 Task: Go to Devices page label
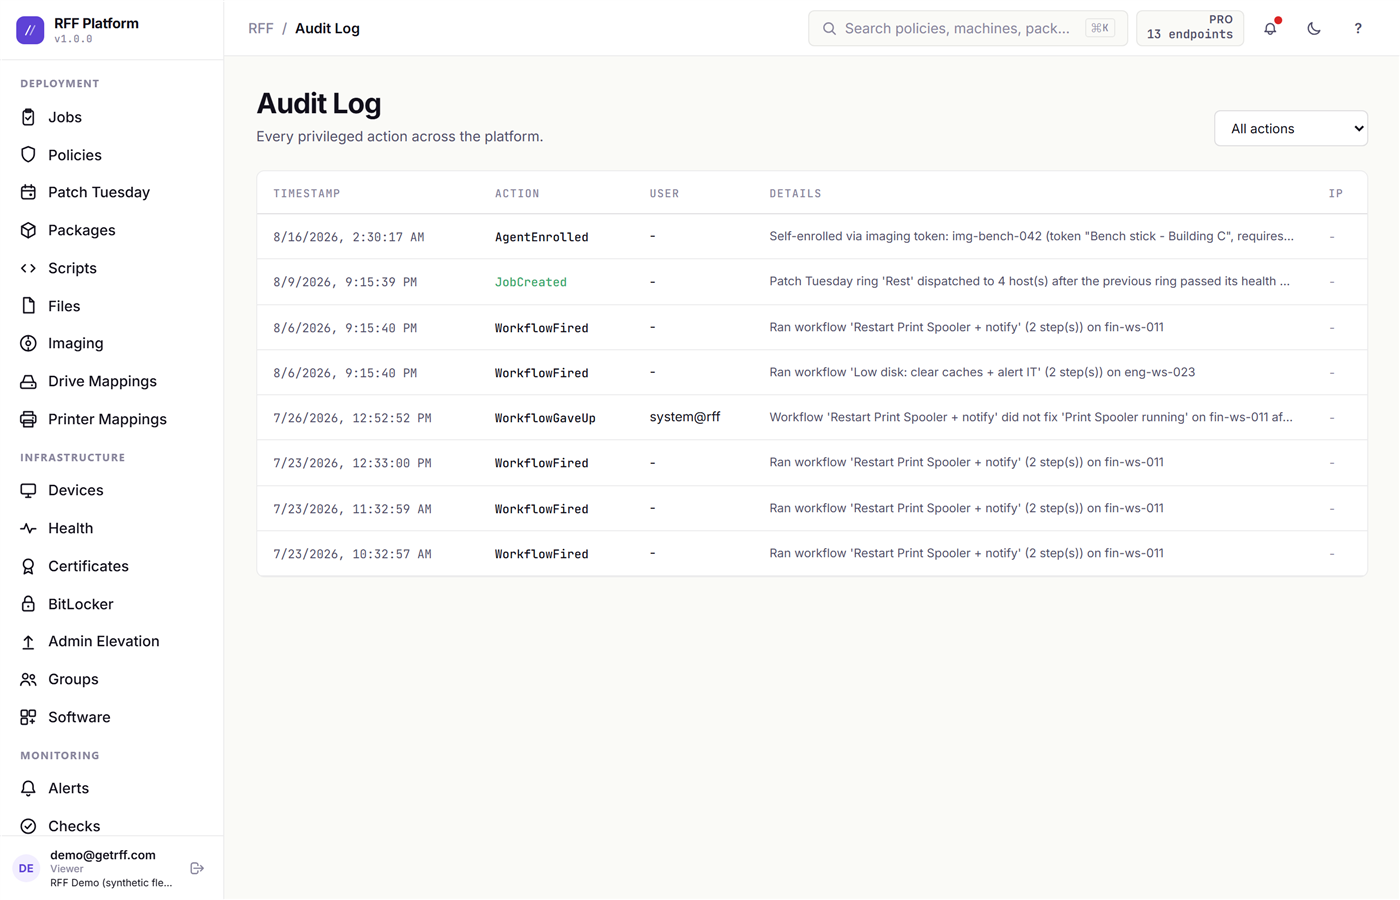coord(76,490)
